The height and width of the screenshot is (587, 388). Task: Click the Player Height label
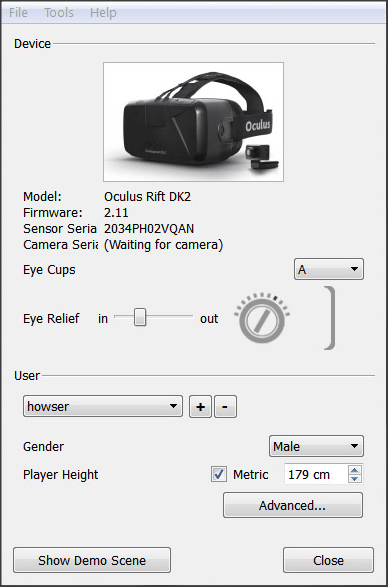[x=61, y=475]
